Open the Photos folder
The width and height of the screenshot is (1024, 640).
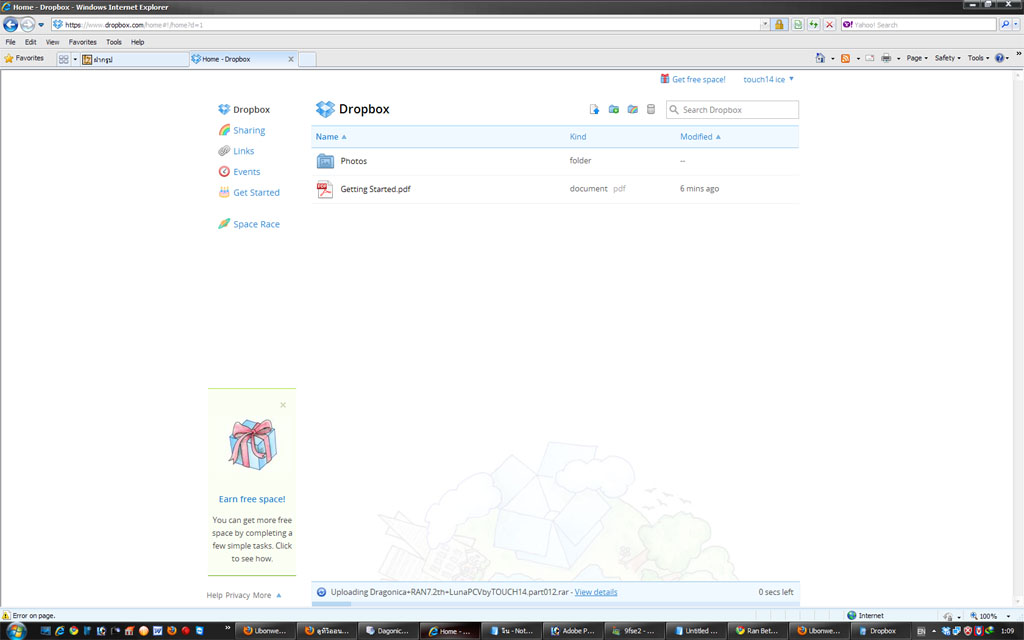click(353, 161)
